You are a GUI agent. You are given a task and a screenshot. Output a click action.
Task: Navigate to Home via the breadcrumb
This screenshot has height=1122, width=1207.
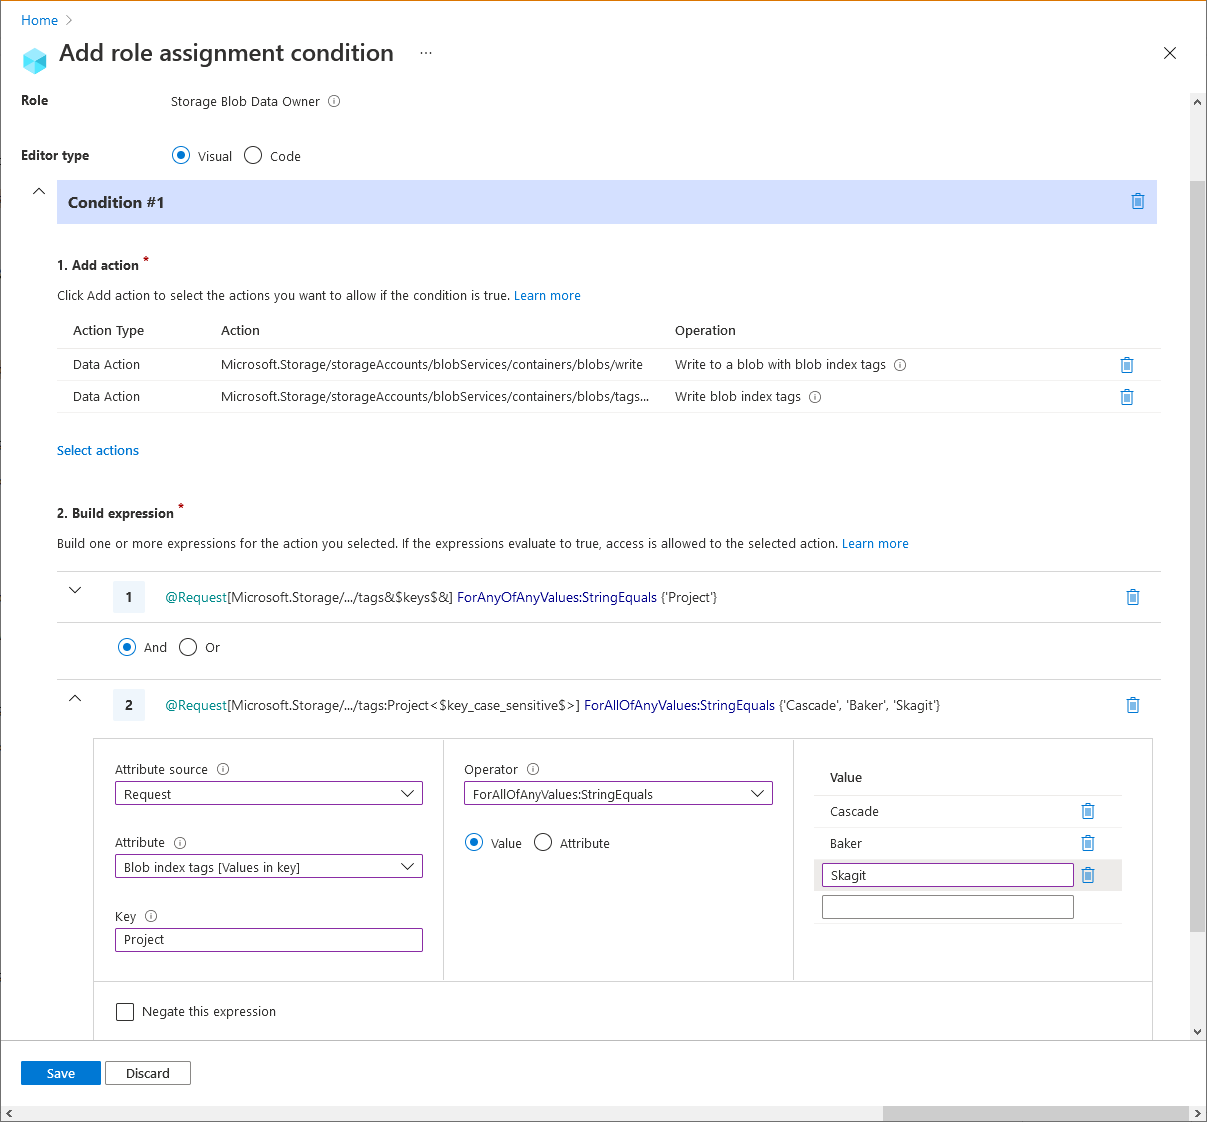pos(38,20)
